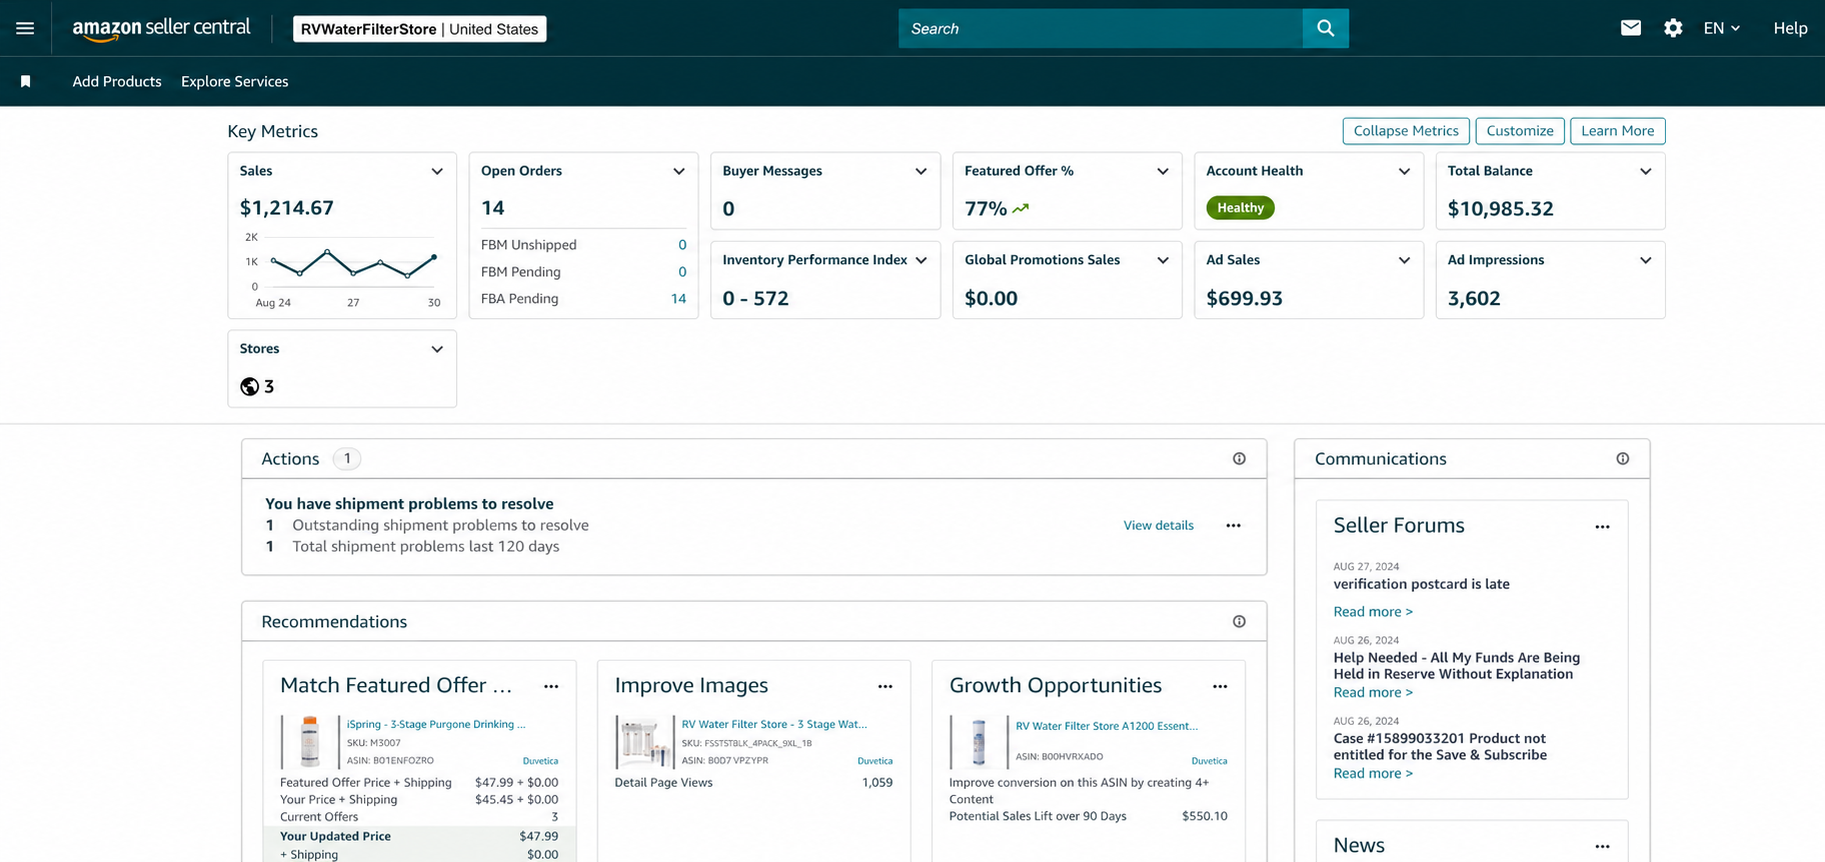Click the $10,985.32 total balance value

pyautogui.click(x=1501, y=208)
